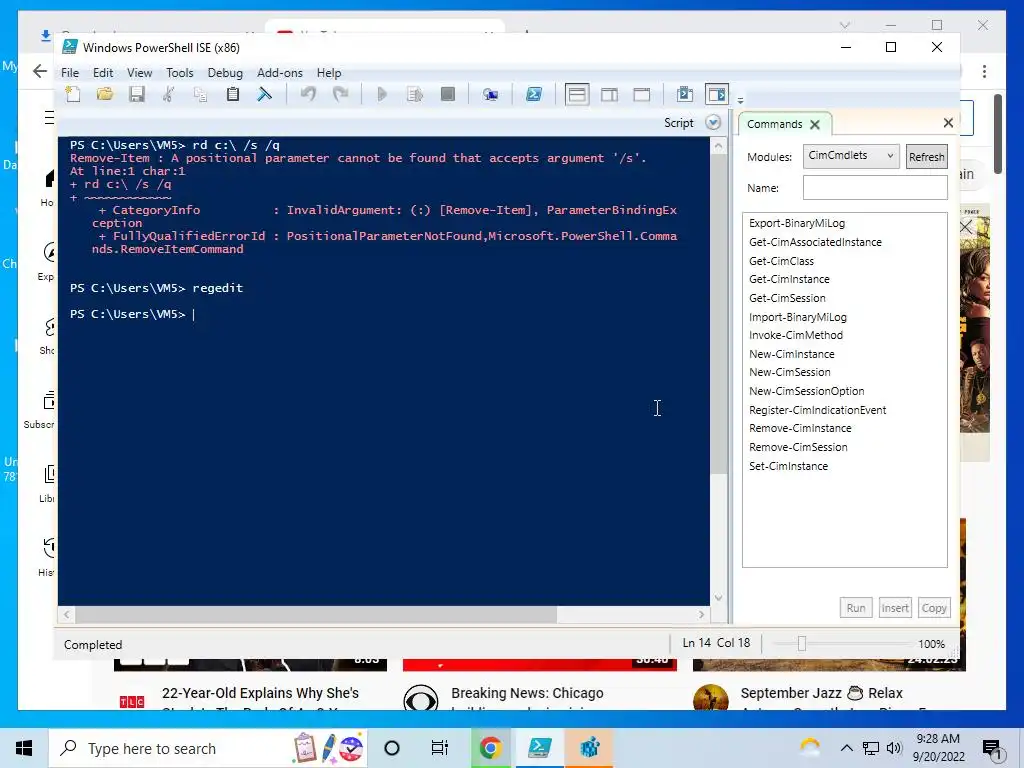Viewport: 1024px width, 768px height.
Task: Select Import-BinaryMiLog command
Action: (x=797, y=317)
